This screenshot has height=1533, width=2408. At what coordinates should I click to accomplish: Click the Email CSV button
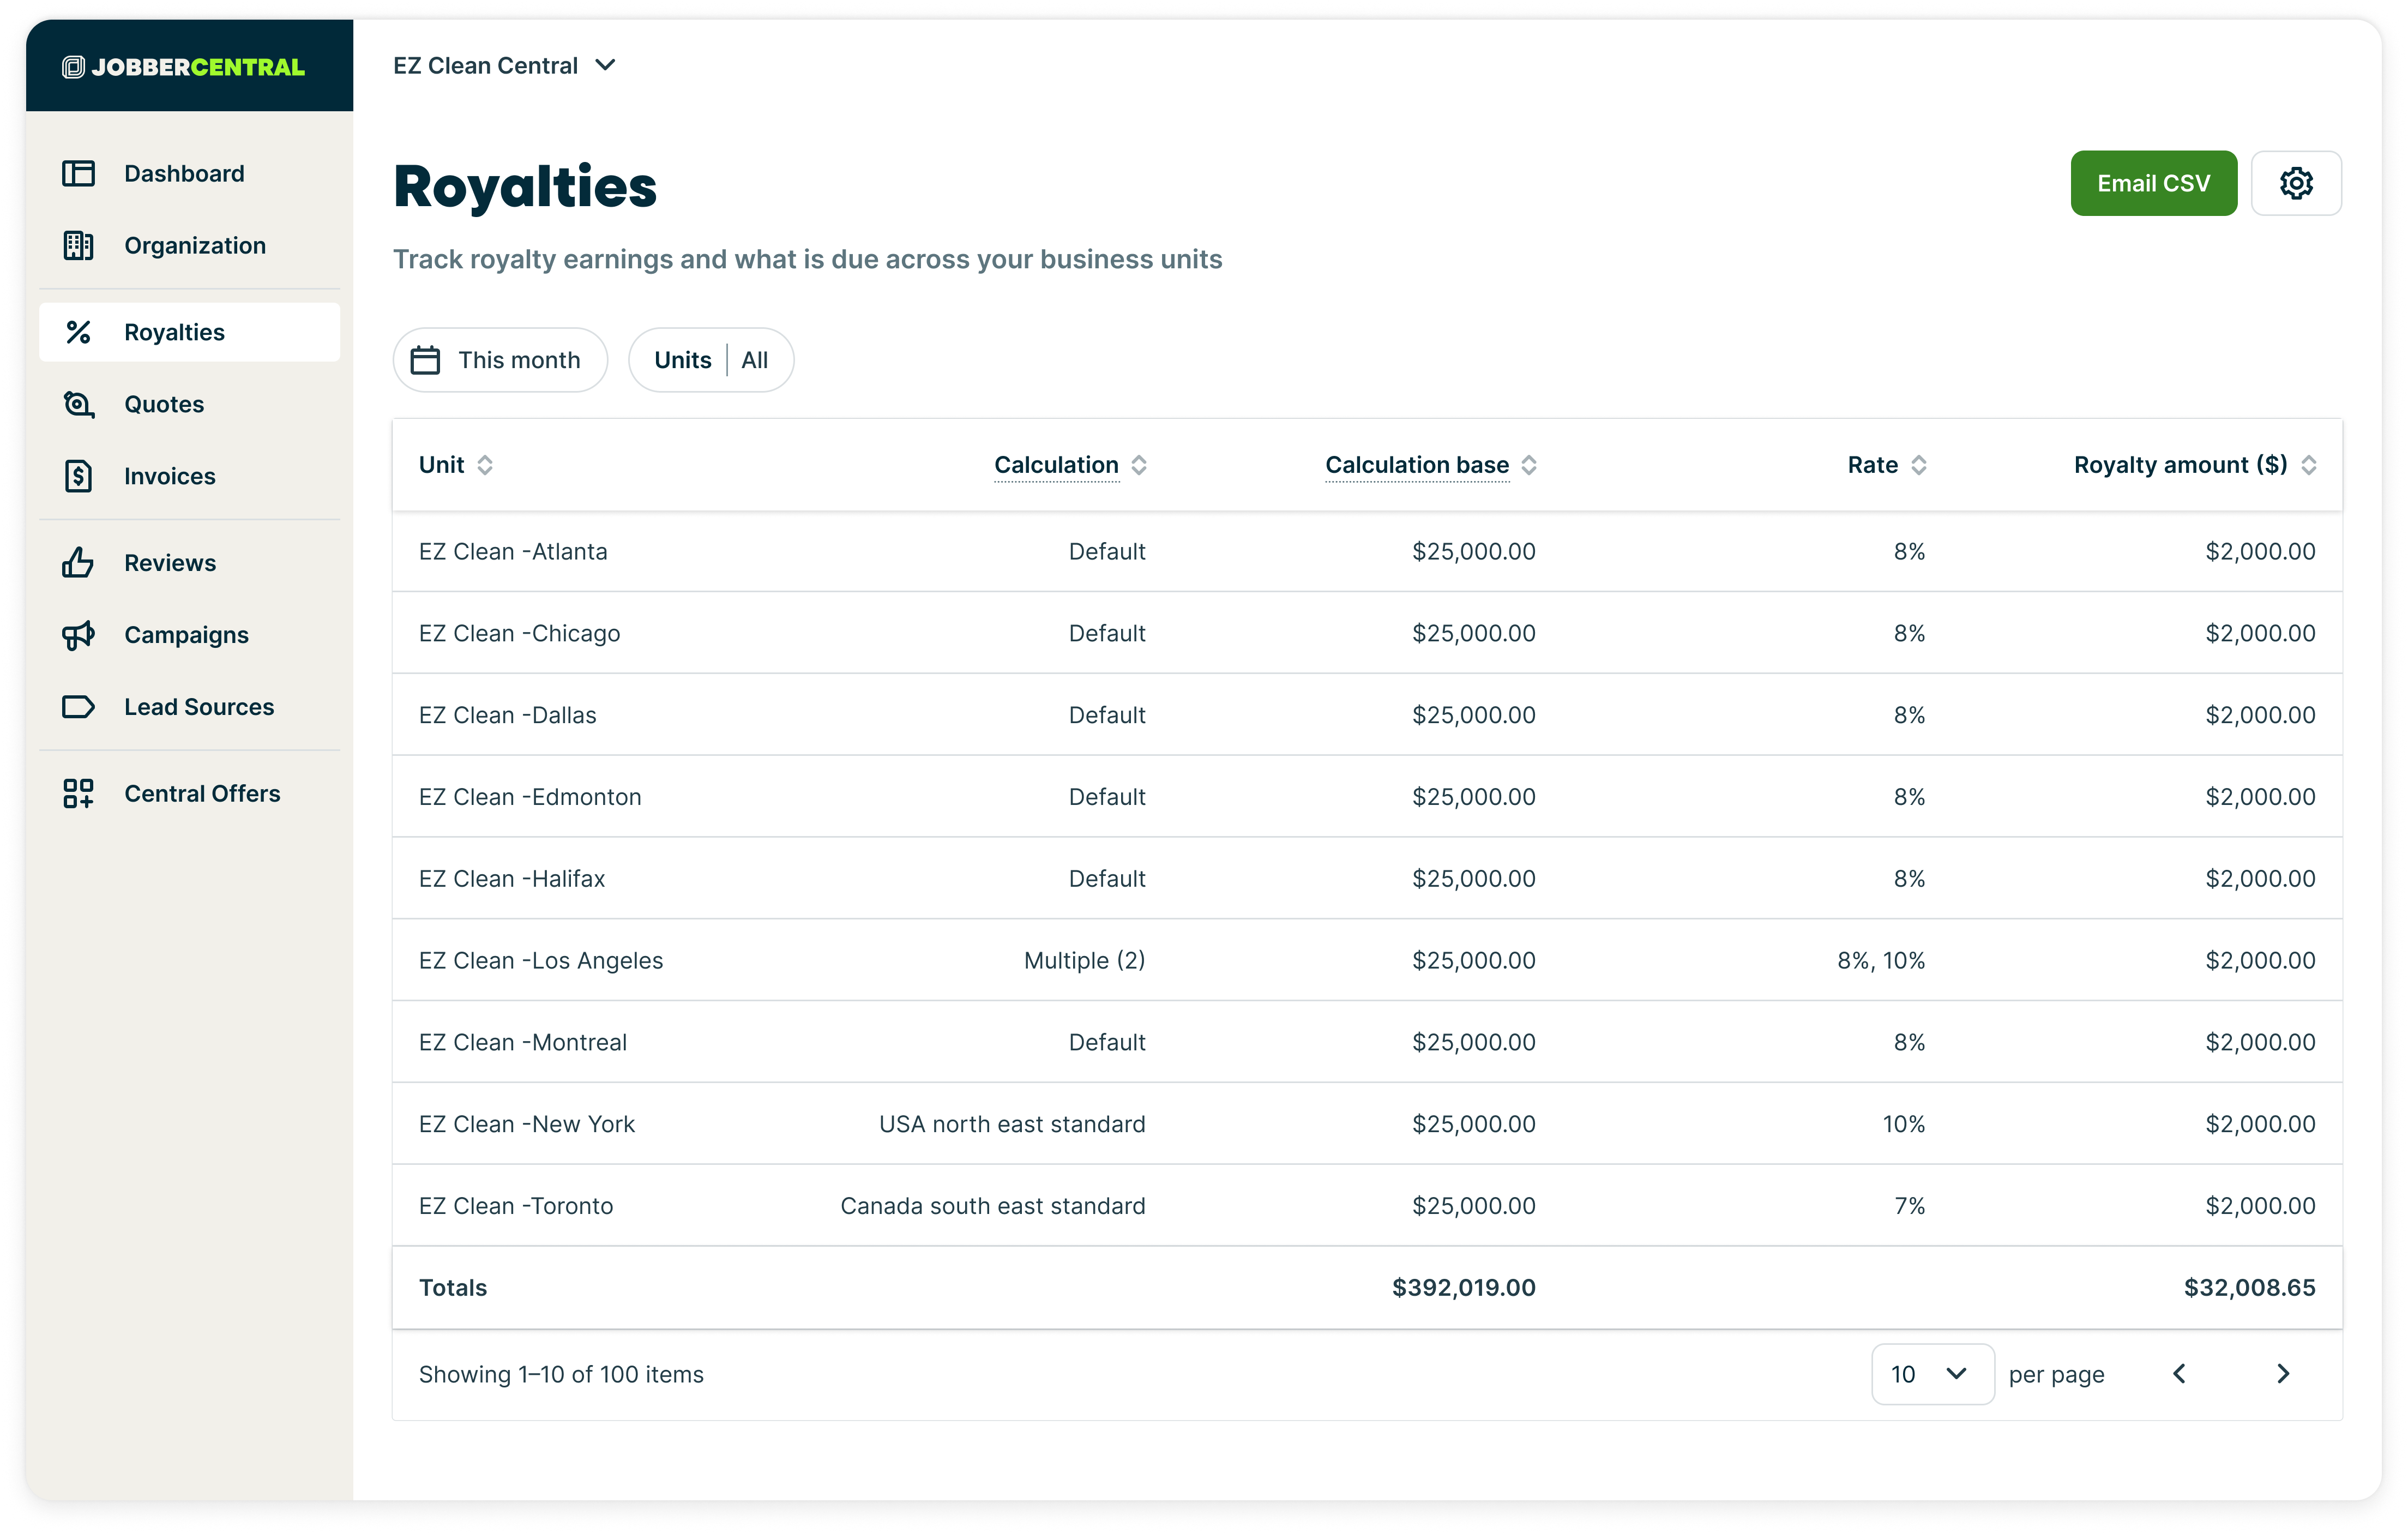coord(2153,184)
